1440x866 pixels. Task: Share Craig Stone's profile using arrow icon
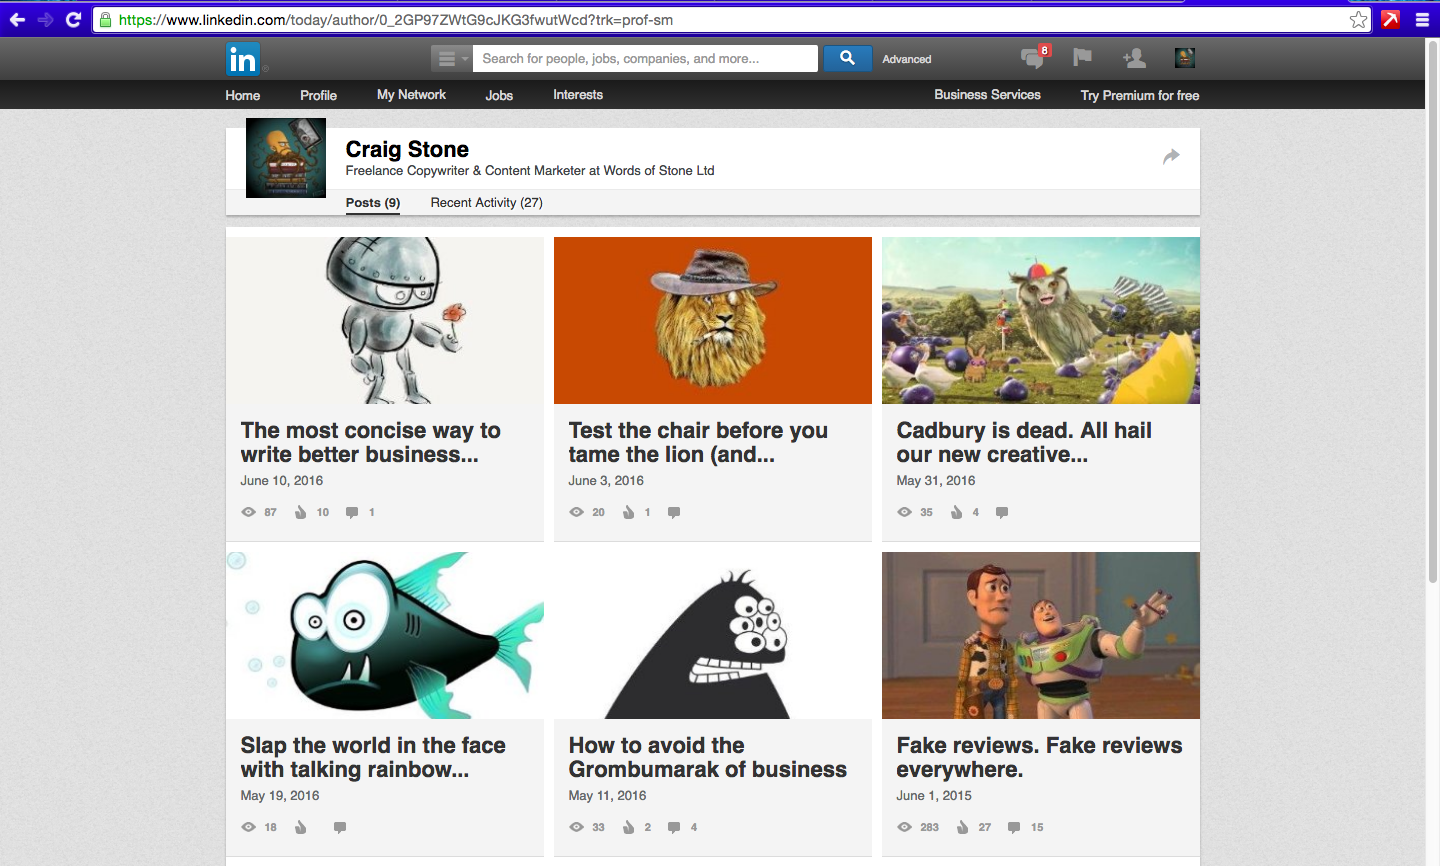coord(1171,156)
